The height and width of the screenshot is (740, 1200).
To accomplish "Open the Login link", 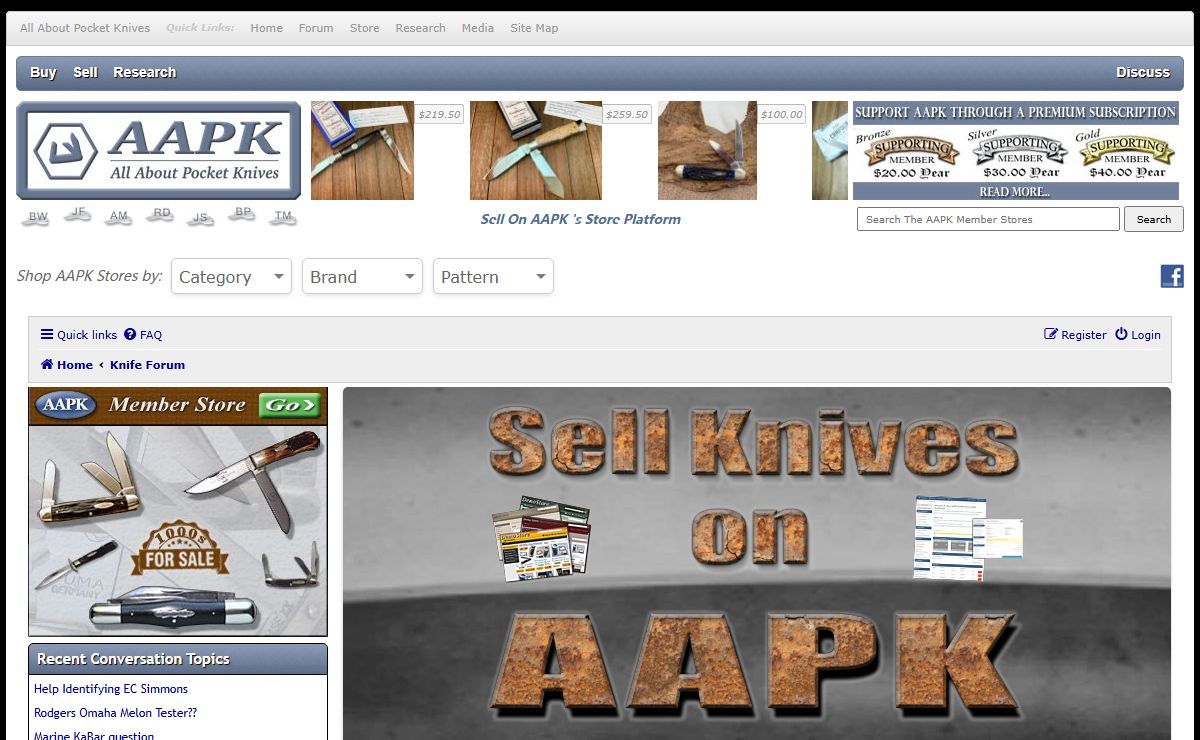I will [1138, 335].
